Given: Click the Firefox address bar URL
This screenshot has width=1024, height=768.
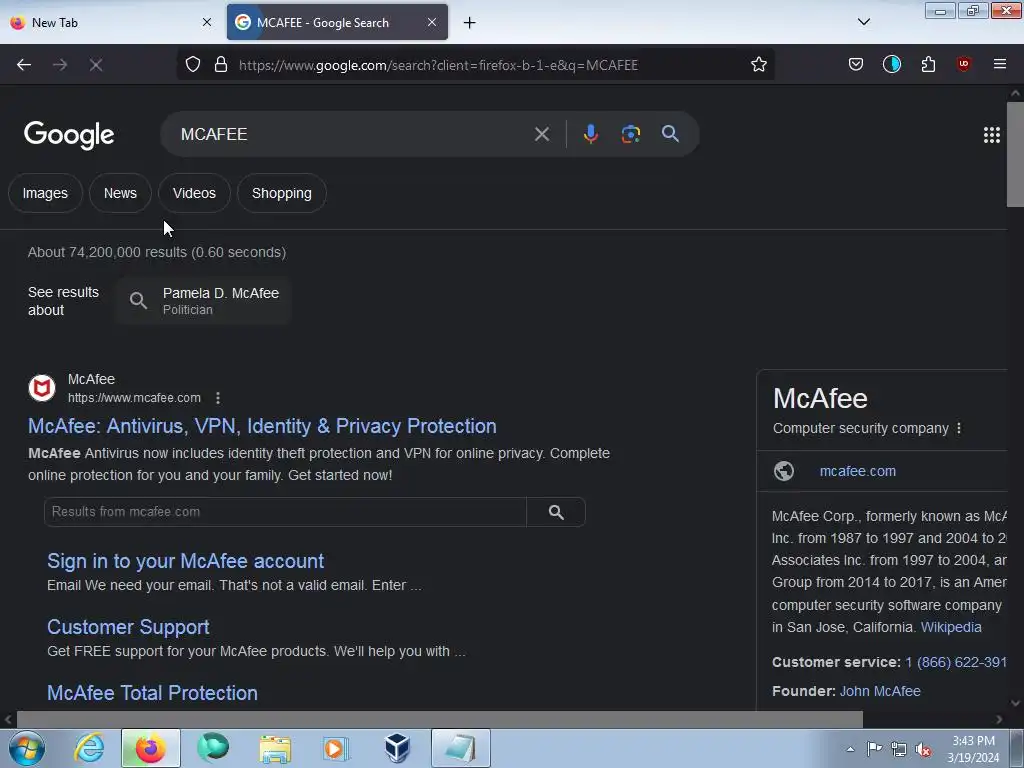Looking at the screenshot, I should tap(438, 65).
